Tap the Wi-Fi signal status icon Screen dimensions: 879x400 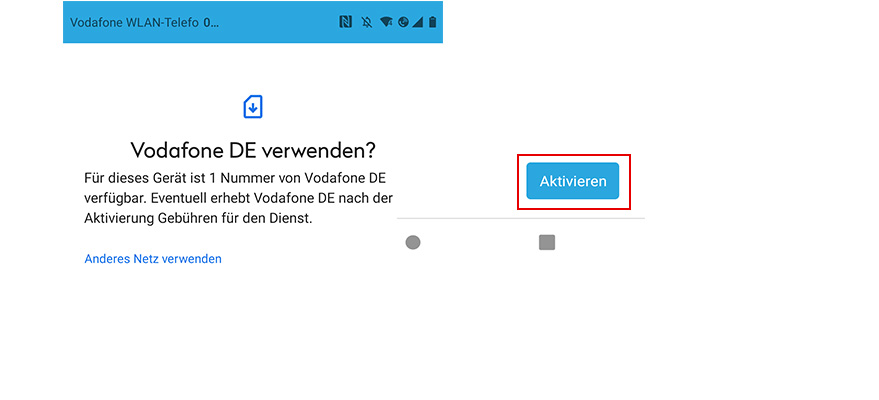tap(386, 22)
